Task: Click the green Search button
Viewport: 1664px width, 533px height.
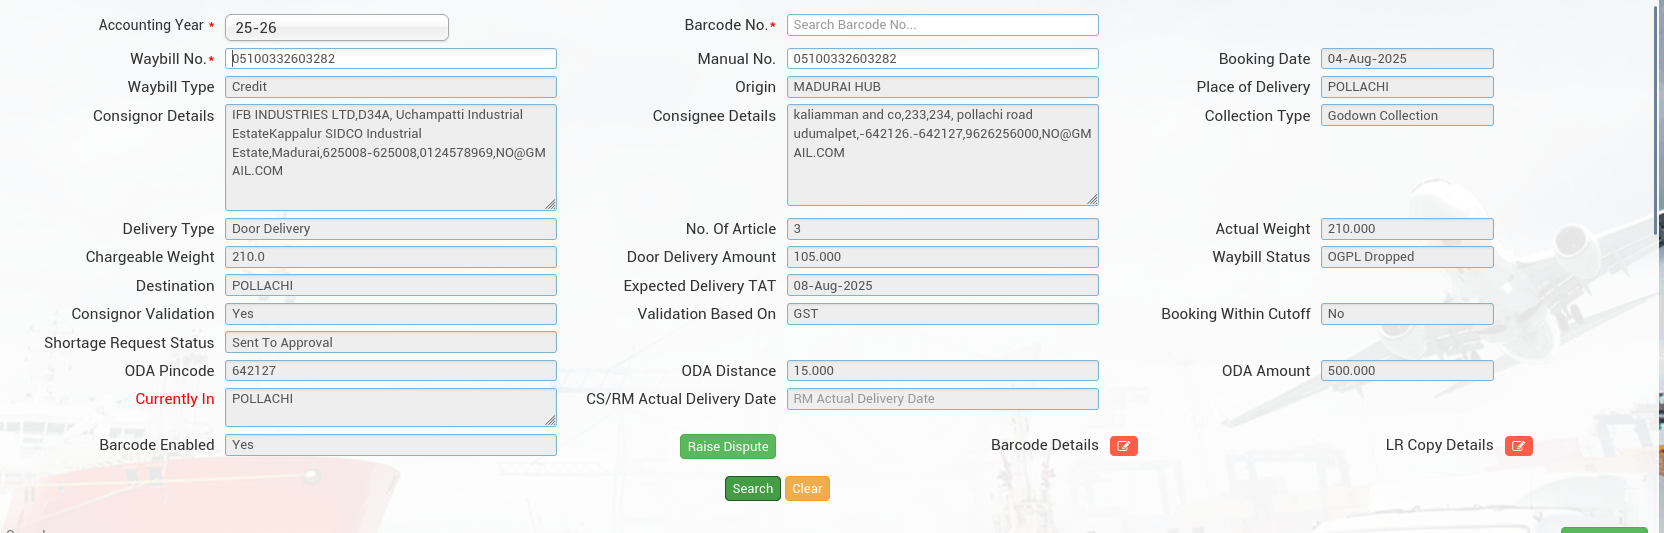Action: click(x=752, y=489)
